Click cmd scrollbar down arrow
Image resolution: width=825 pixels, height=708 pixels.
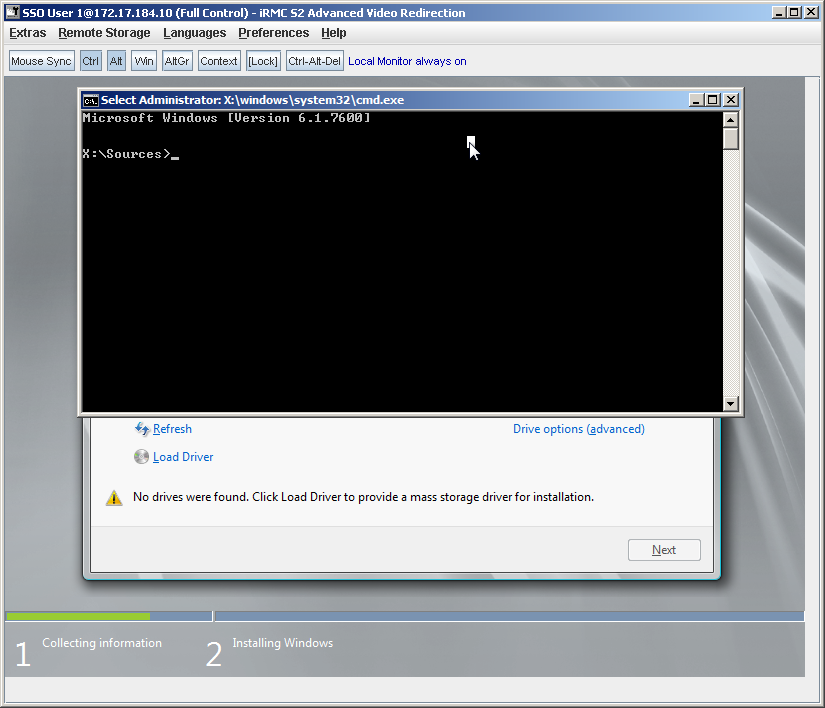point(730,404)
